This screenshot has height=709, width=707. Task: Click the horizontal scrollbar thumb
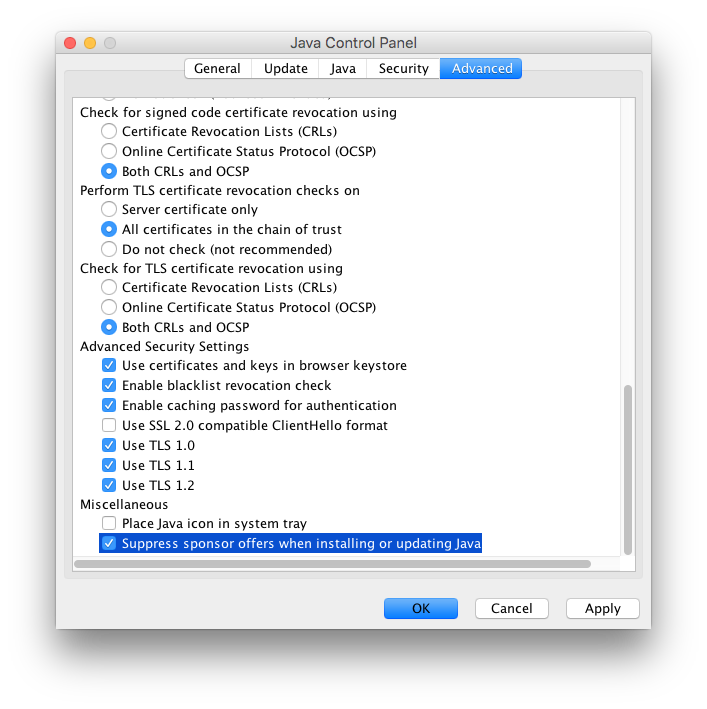(332, 564)
